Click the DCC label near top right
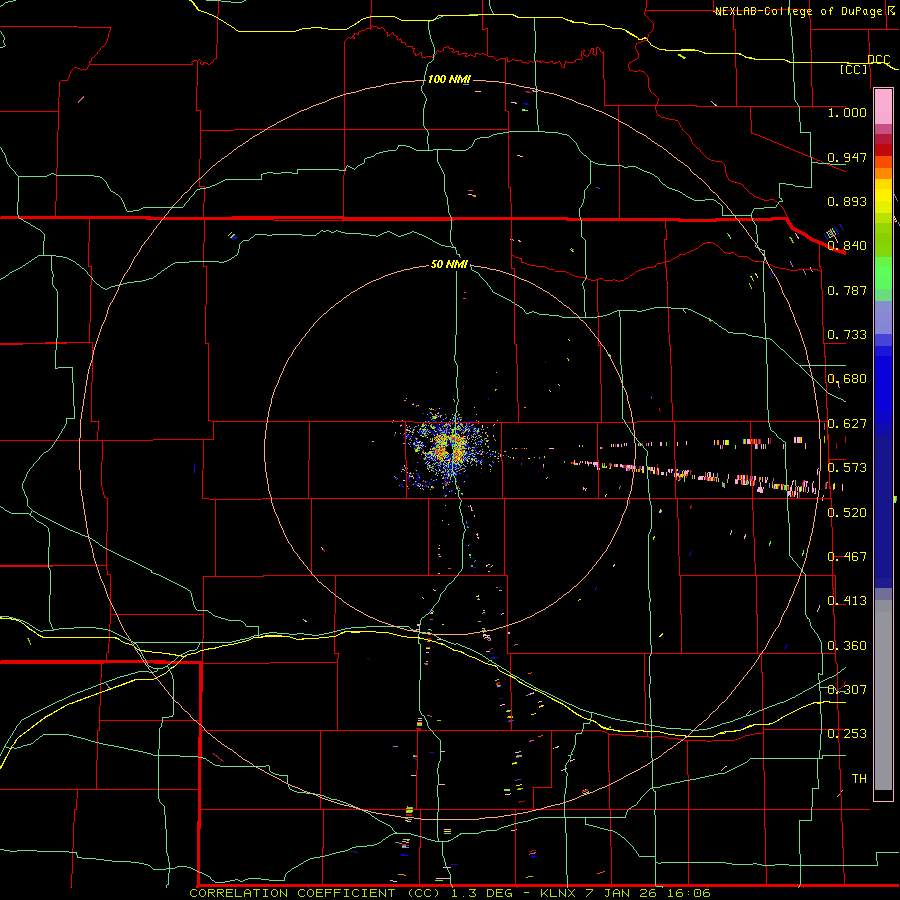Screen dimensions: 900x900 tap(879, 60)
